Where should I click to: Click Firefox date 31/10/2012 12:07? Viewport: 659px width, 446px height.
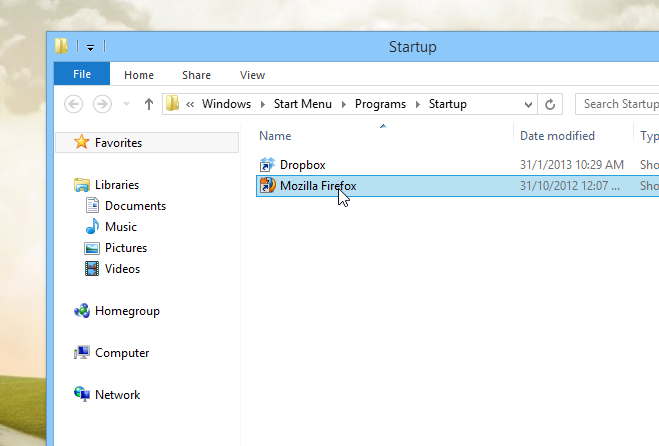click(569, 186)
